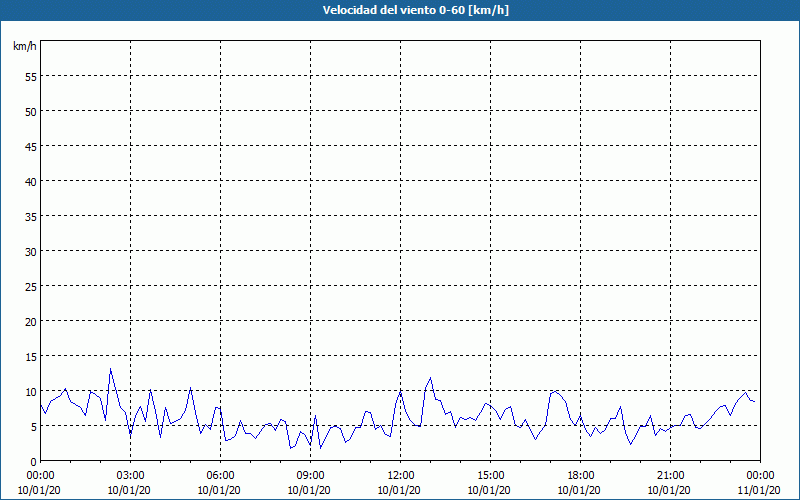
Task: Select the "km/h" unit label on the axis
Action: [24, 46]
